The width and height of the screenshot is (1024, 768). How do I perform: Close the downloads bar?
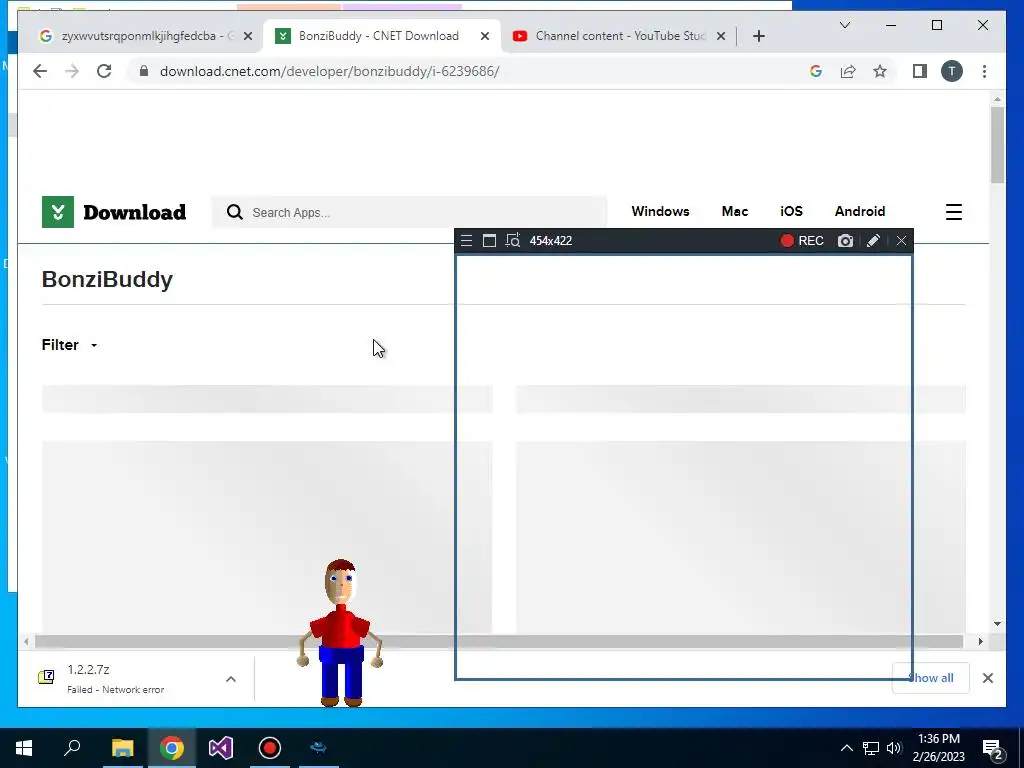(x=987, y=678)
